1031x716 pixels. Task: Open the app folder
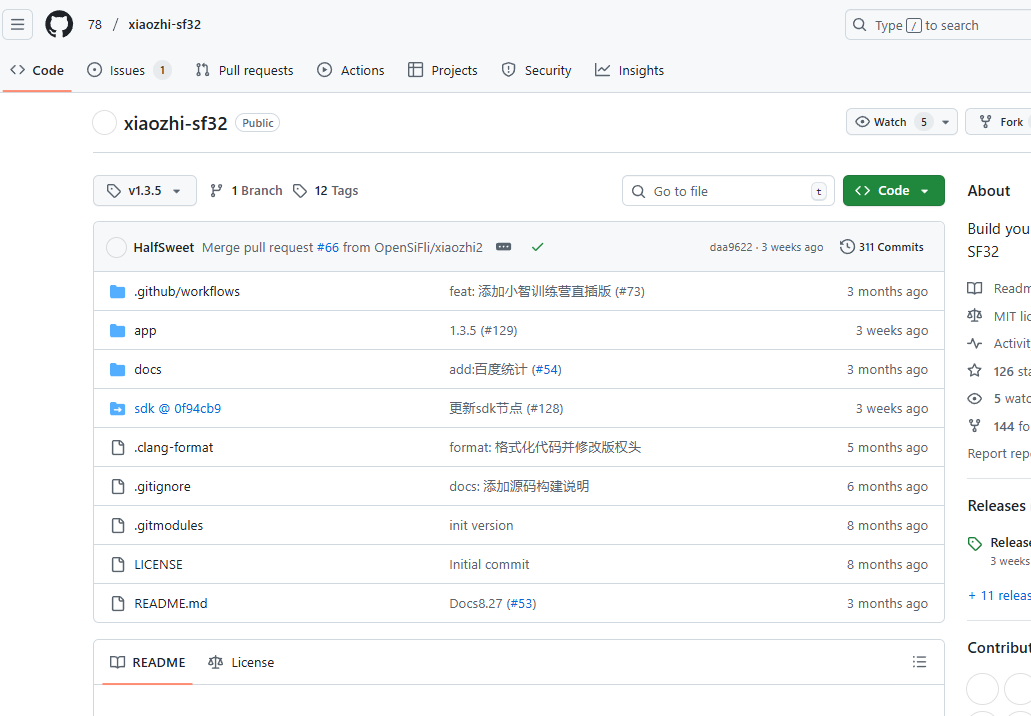click(146, 330)
